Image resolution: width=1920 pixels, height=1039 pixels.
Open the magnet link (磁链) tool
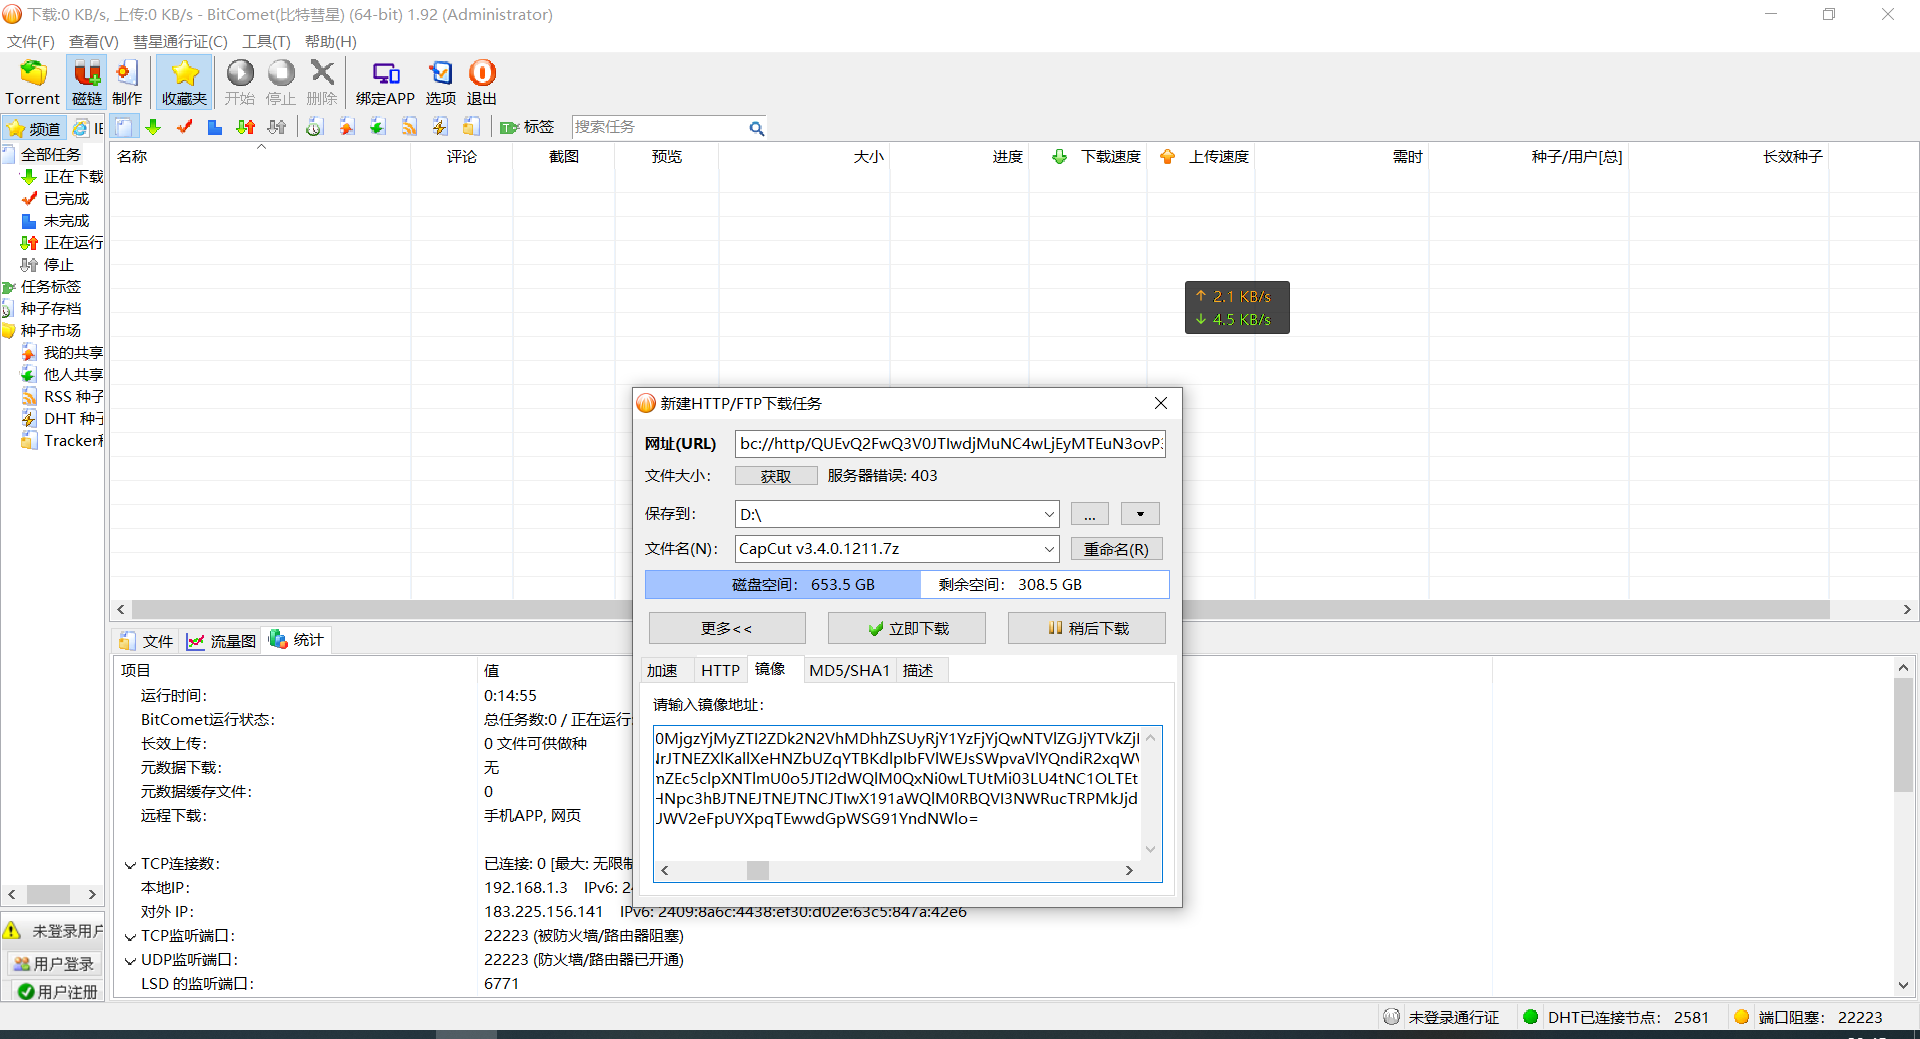pos(87,82)
